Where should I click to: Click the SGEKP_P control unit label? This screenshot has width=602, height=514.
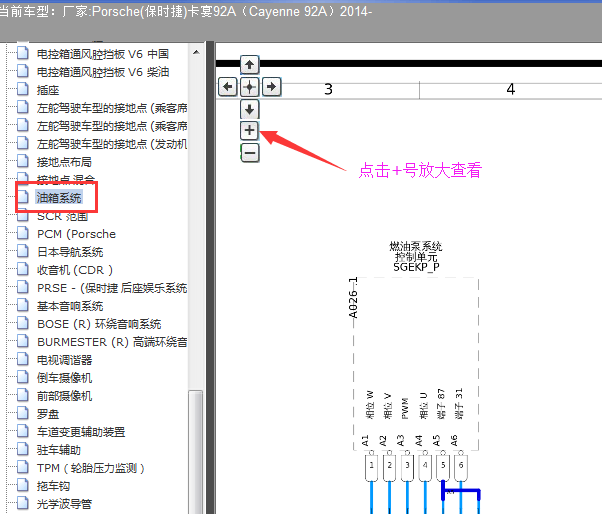tap(416, 267)
